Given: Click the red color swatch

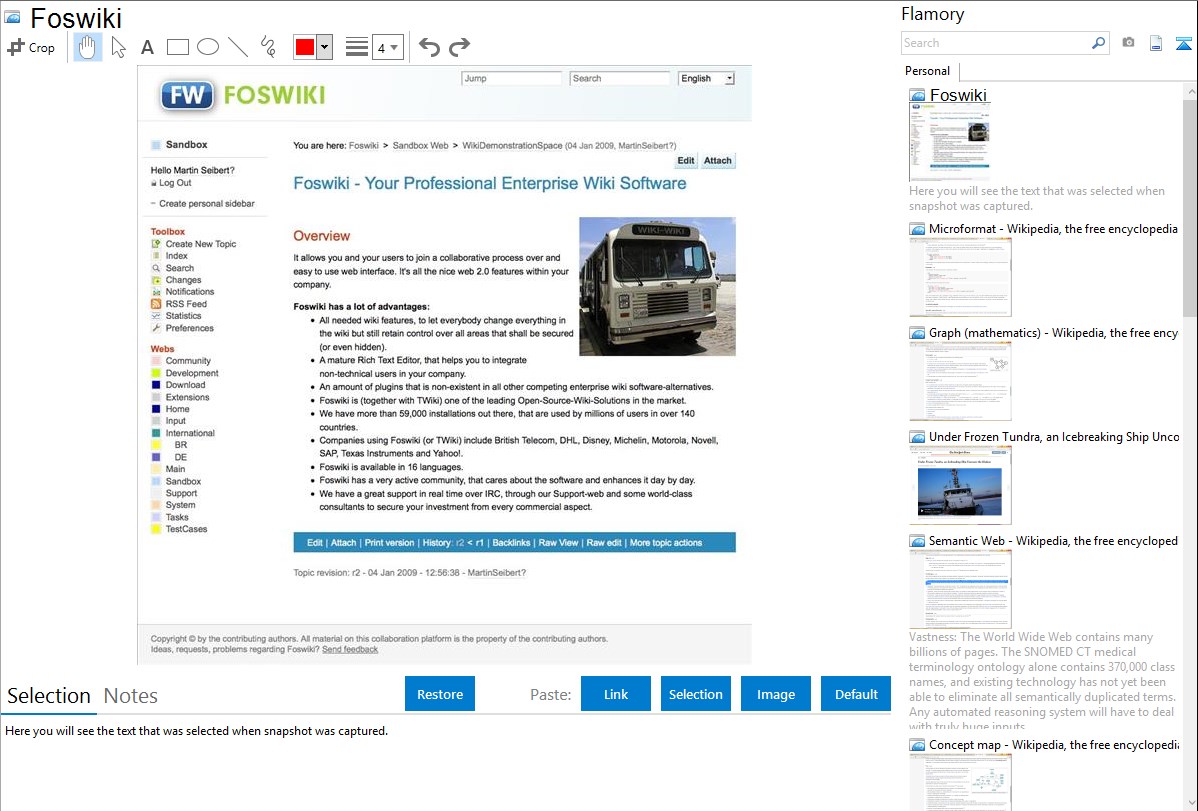Looking at the screenshot, I should point(305,47).
